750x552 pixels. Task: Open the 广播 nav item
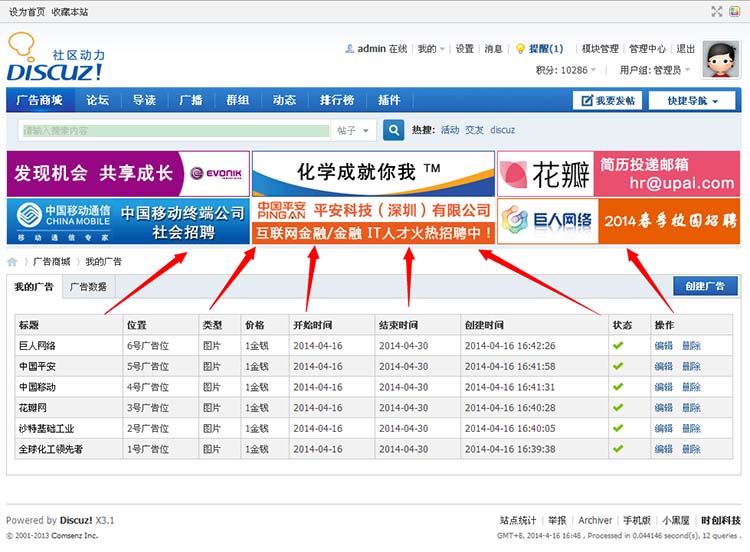(x=191, y=100)
